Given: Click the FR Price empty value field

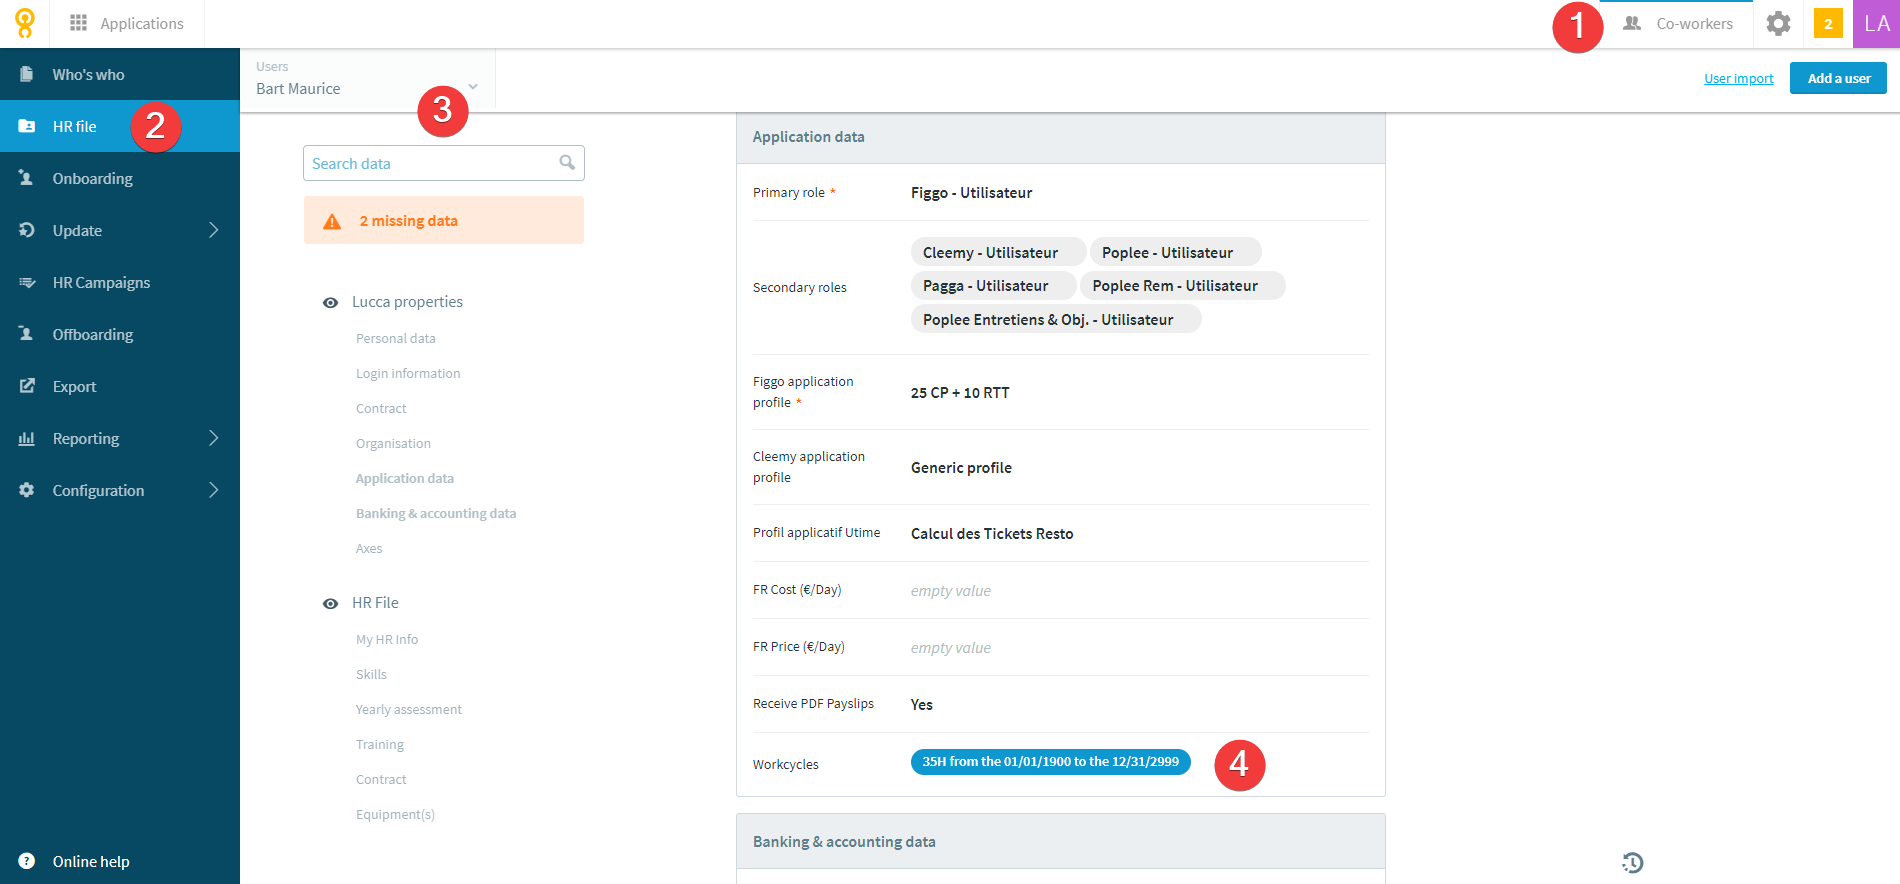Looking at the screenshot, I should click(x=950, y=647).
